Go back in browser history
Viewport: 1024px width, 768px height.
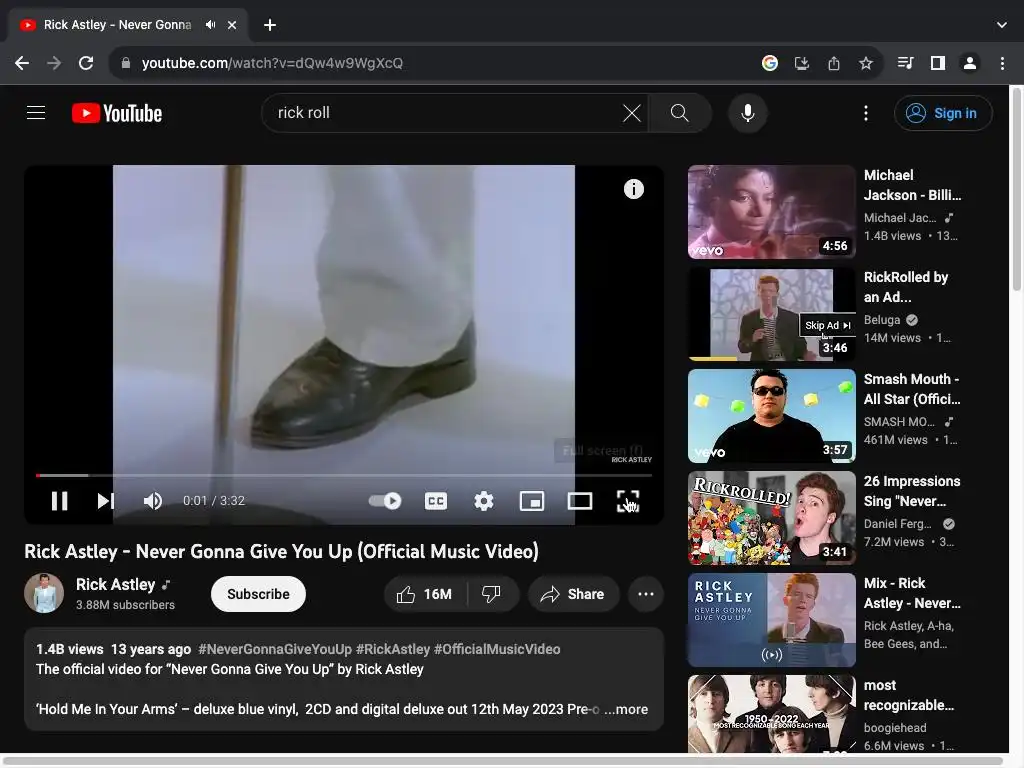coord(22,63)
